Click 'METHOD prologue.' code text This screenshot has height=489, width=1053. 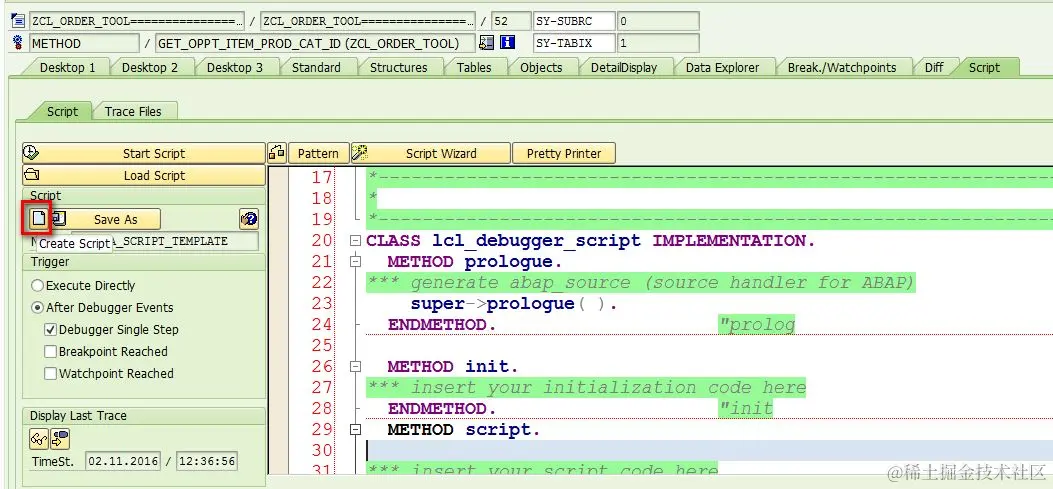(475, 261)
